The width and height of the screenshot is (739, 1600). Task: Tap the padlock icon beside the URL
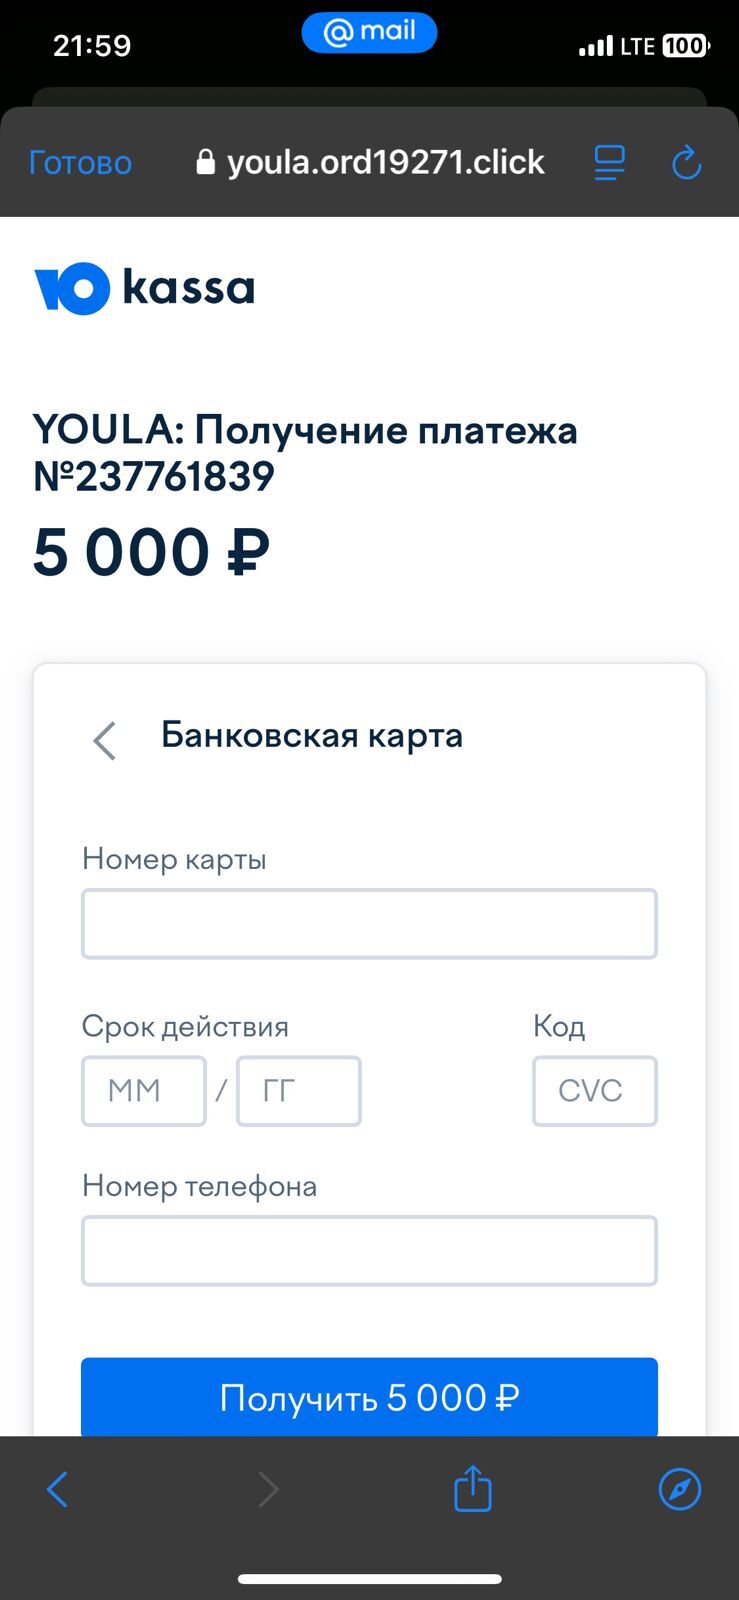point(205,162)
